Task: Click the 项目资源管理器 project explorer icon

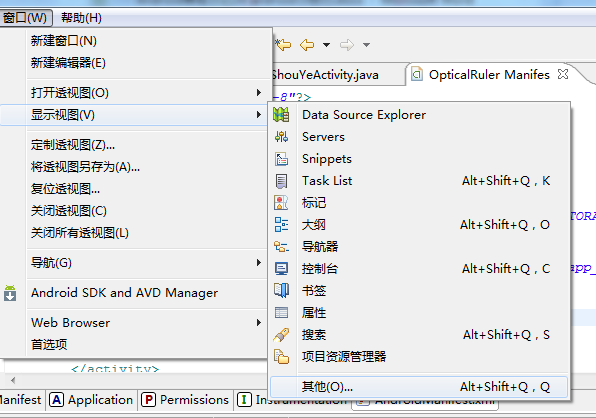Action: 281,357
